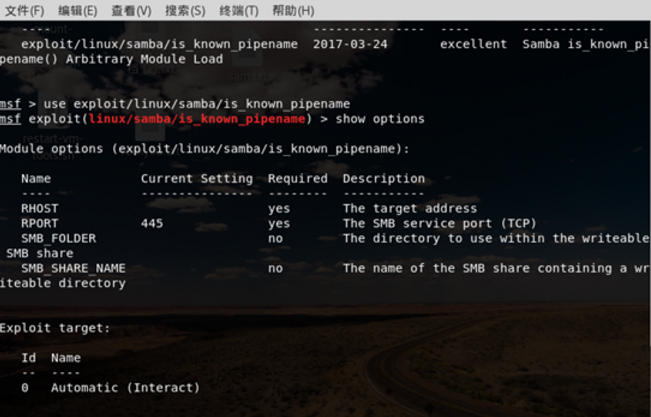Click the 'iteable directory' wrapped line
Image resolution: width=651 pixels, height=417 pixels.
pos(63,283)
